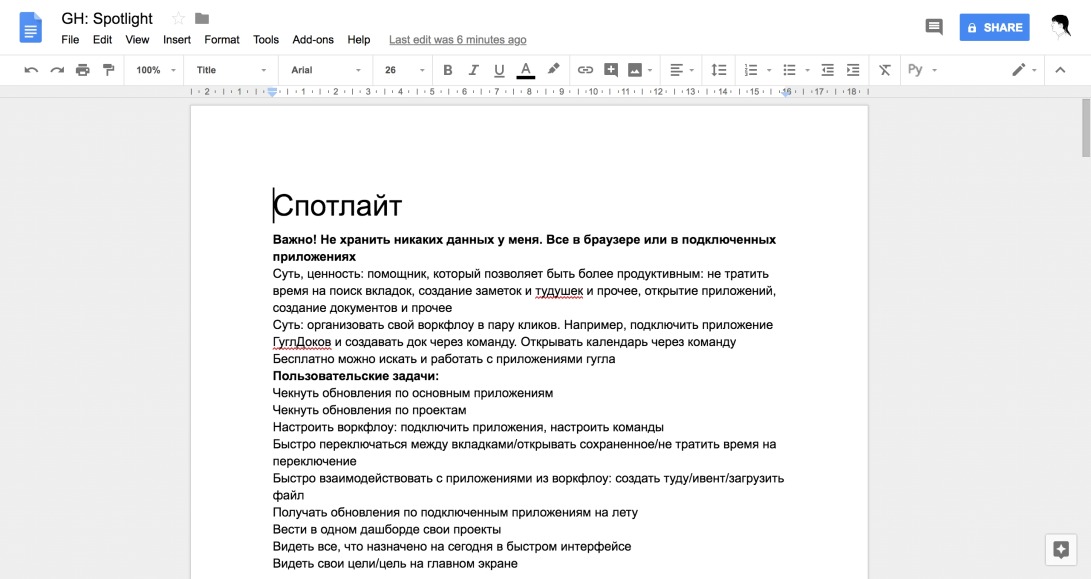Click 'Видеть свои цели/цель на главном экране'
The width and height of the screenshot is (1091, 579).
click(x=395, y=564)
